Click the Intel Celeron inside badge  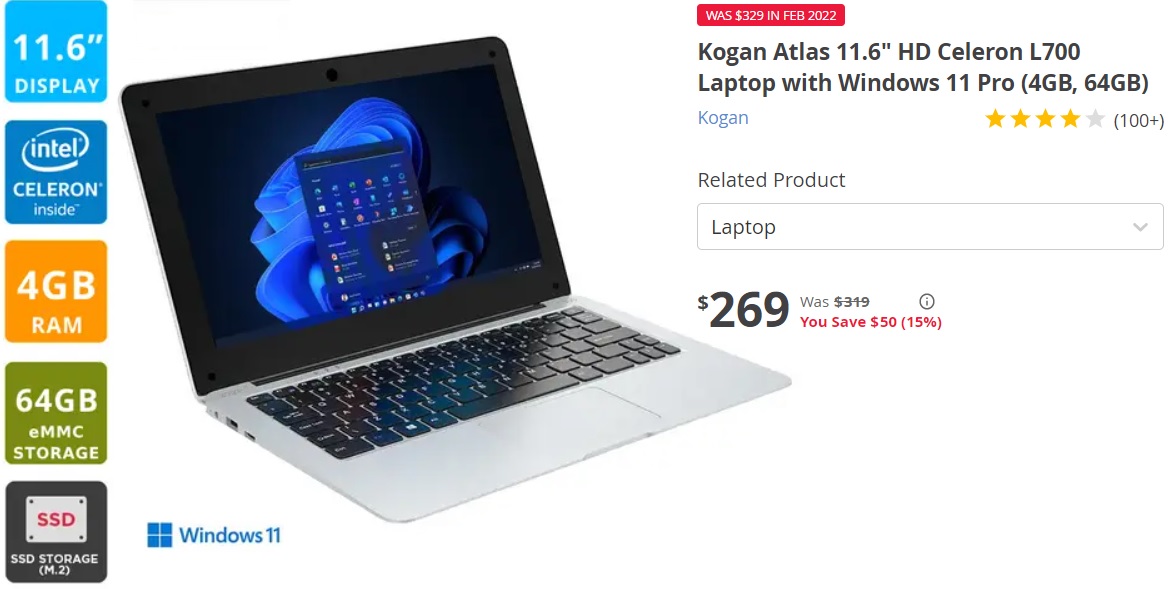pos(56,172)
